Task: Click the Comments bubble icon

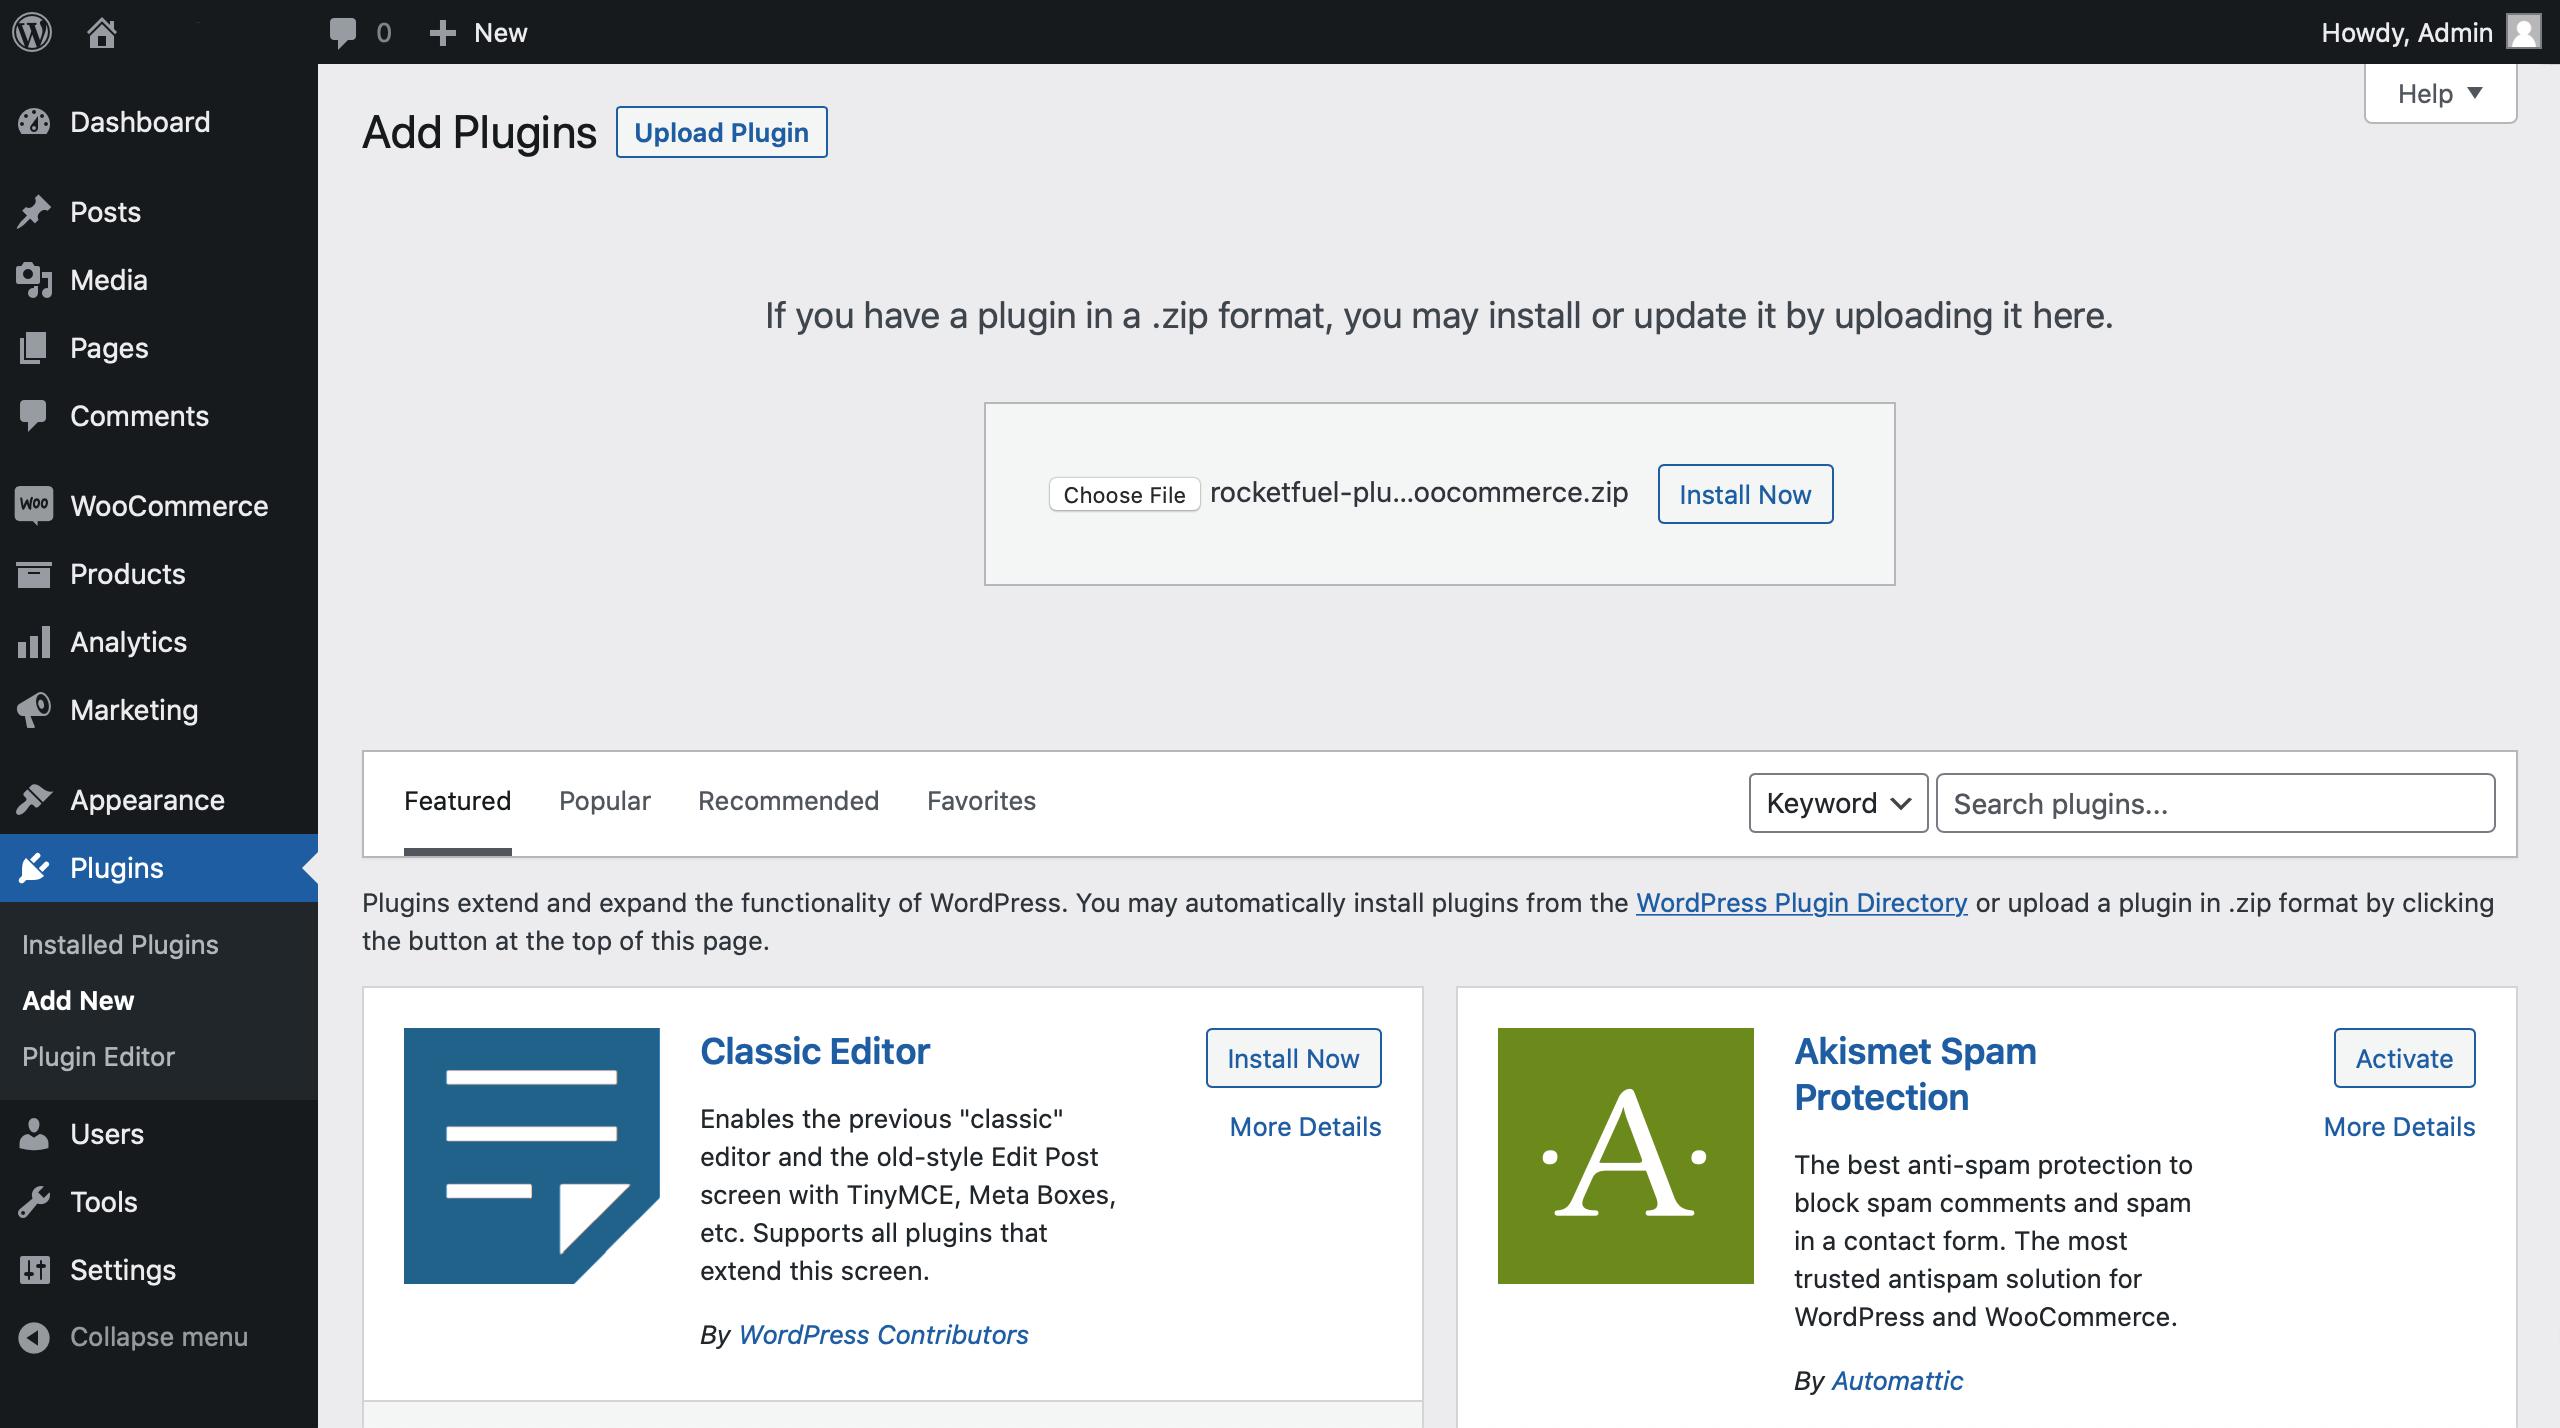Action: [x=341, y=30]
